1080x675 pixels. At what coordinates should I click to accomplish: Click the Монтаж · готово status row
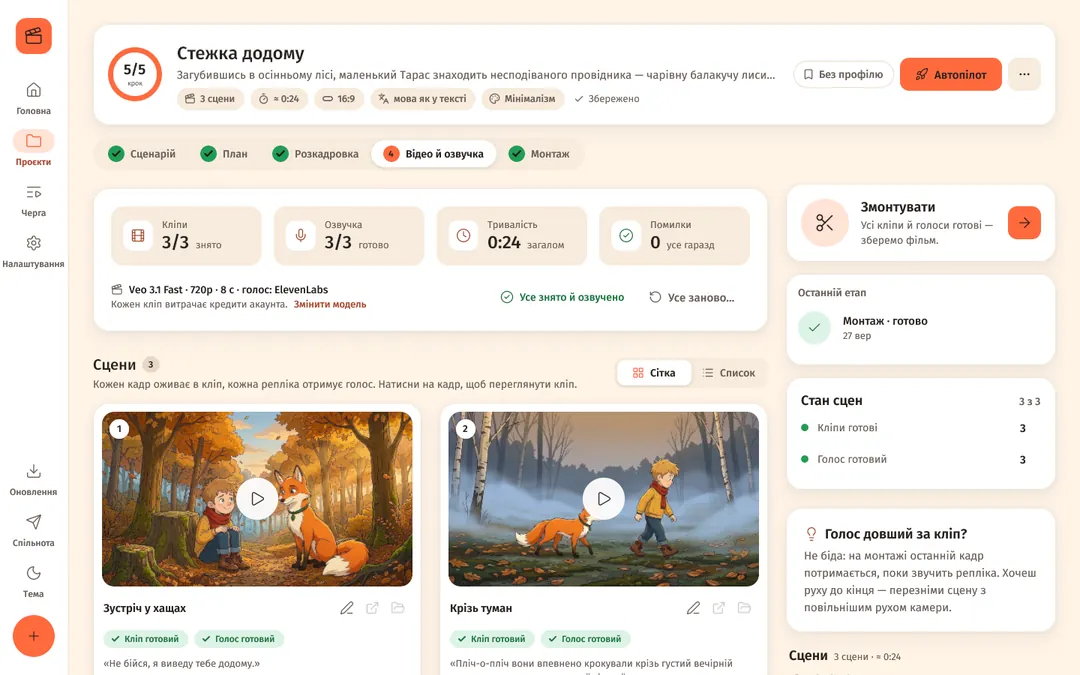click(920, 328)
